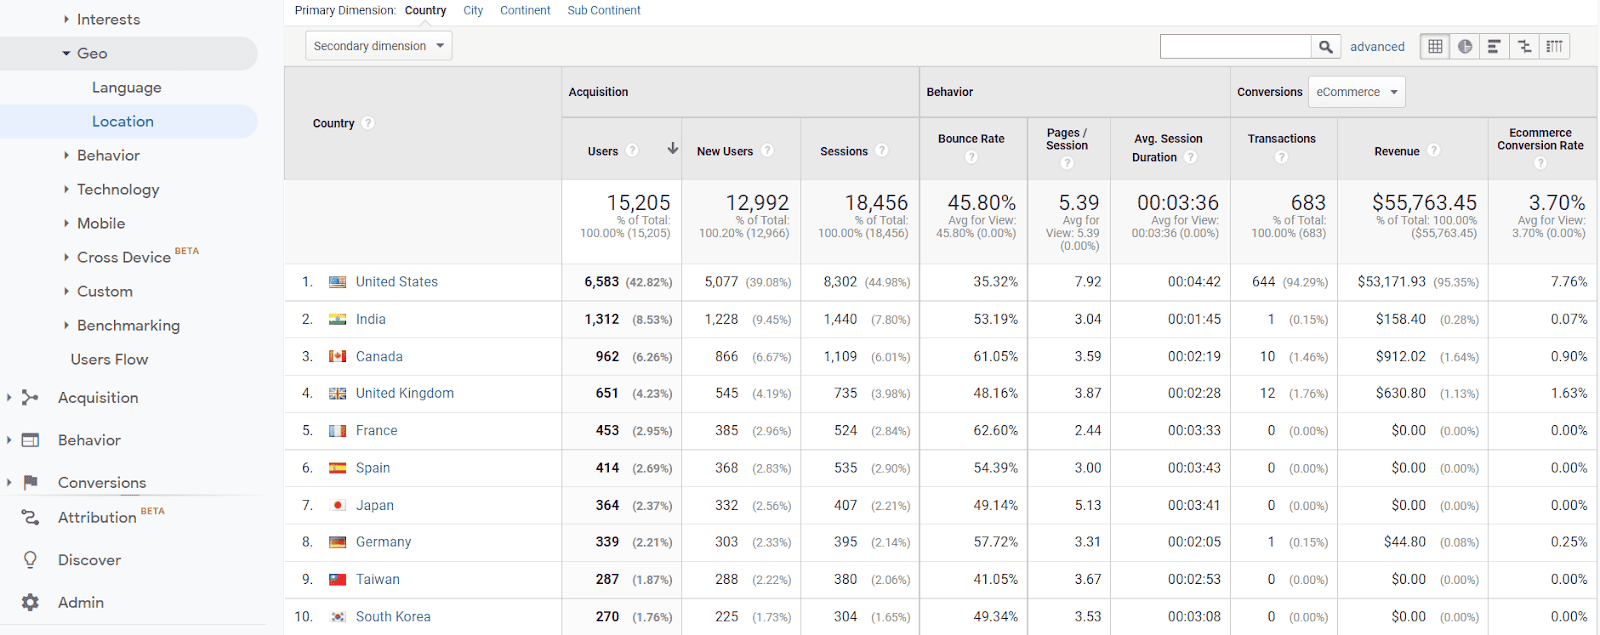
Task: Select the pivot table view icon
Action: tap(1554, 47)
